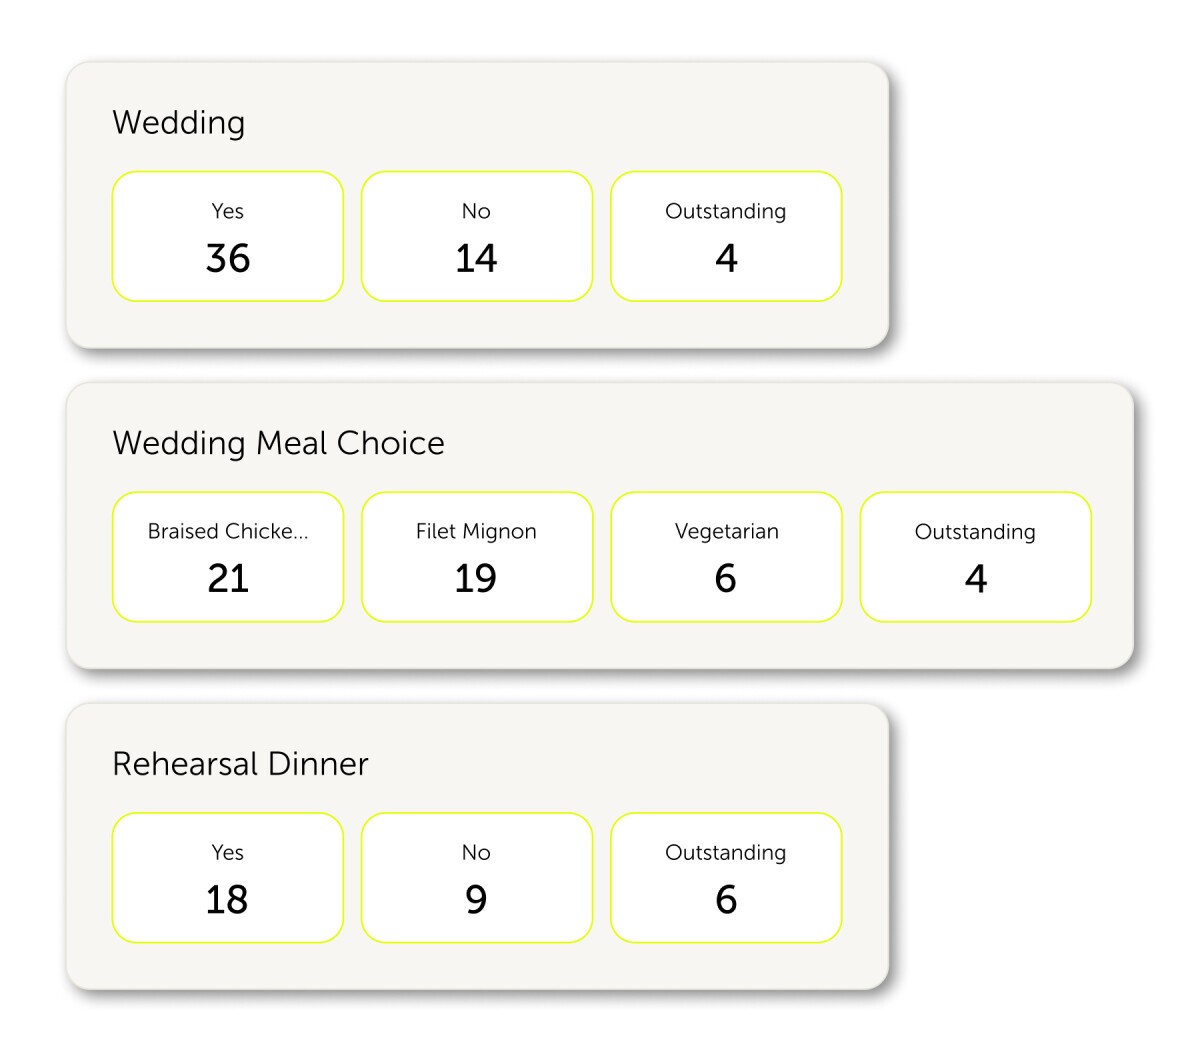Open the Rehearsal Dinner Yes card
Screen dimensions: 1200x1050
[227, 877]
